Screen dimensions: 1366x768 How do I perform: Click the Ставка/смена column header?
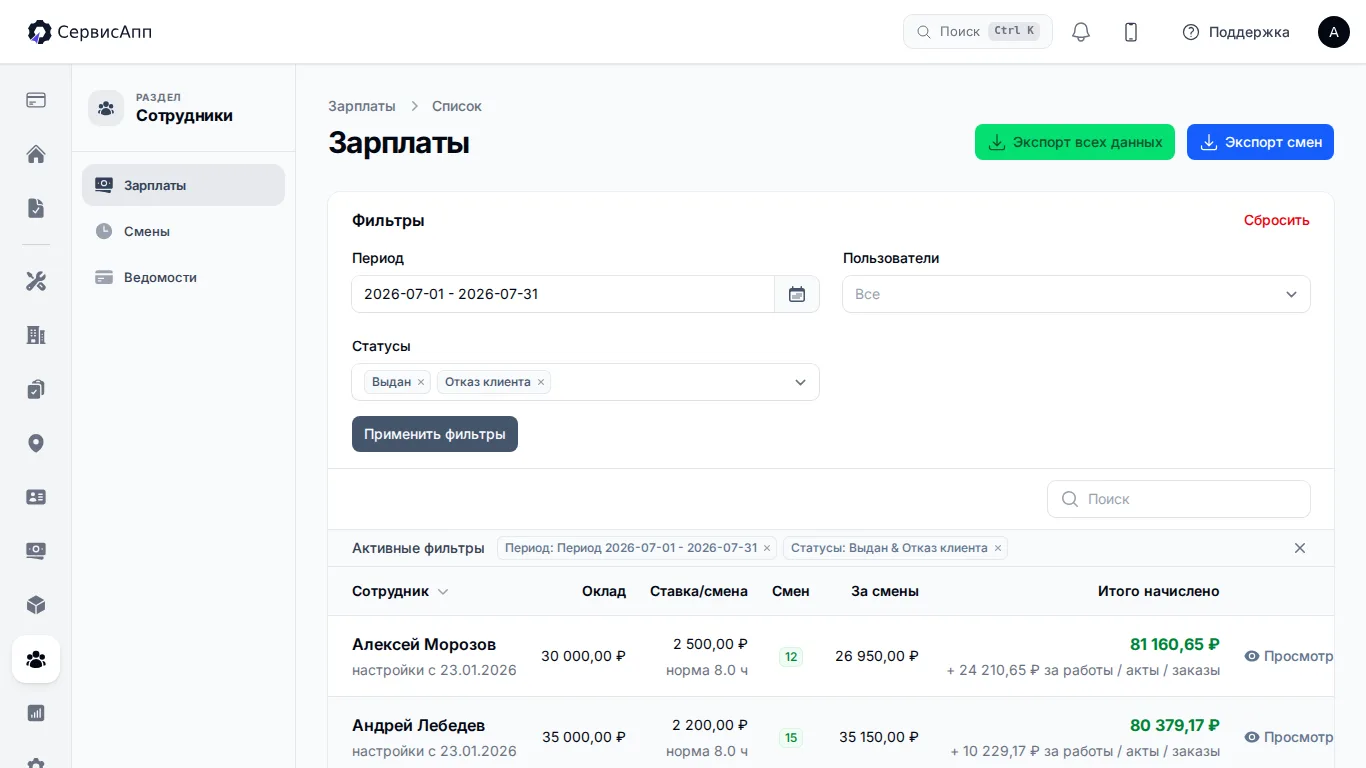point(699,591)
